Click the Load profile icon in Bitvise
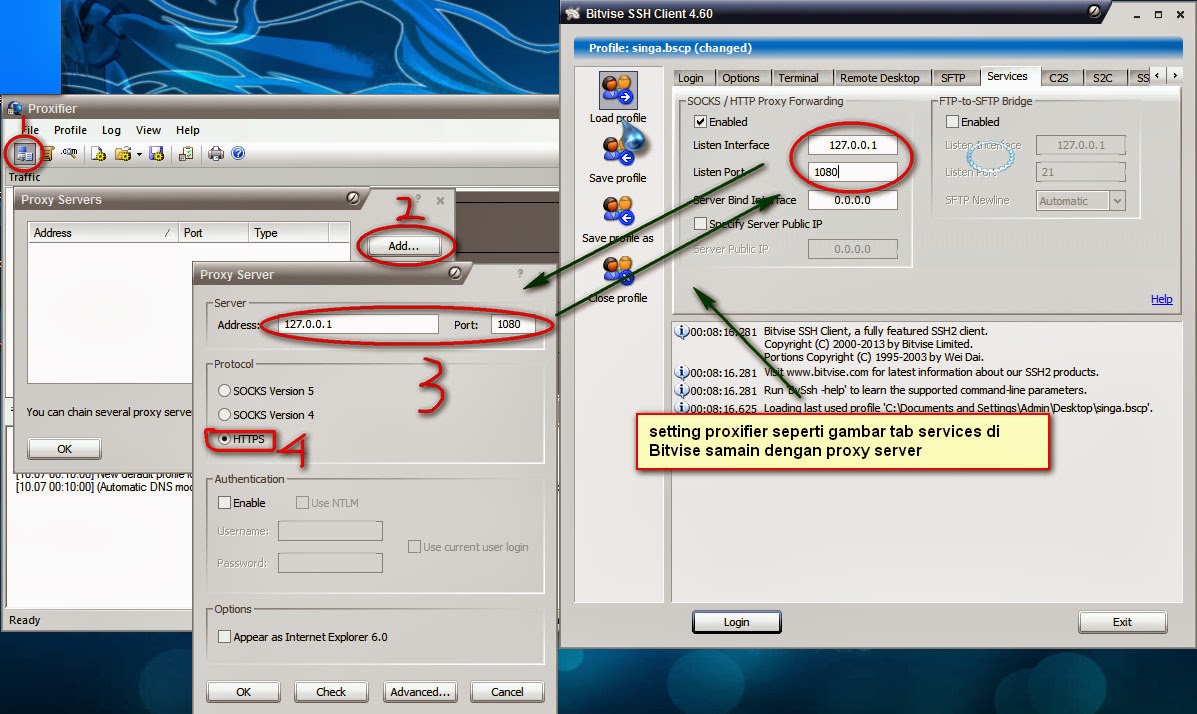This screenshot has width=1197, height=714. coord(618,91)
